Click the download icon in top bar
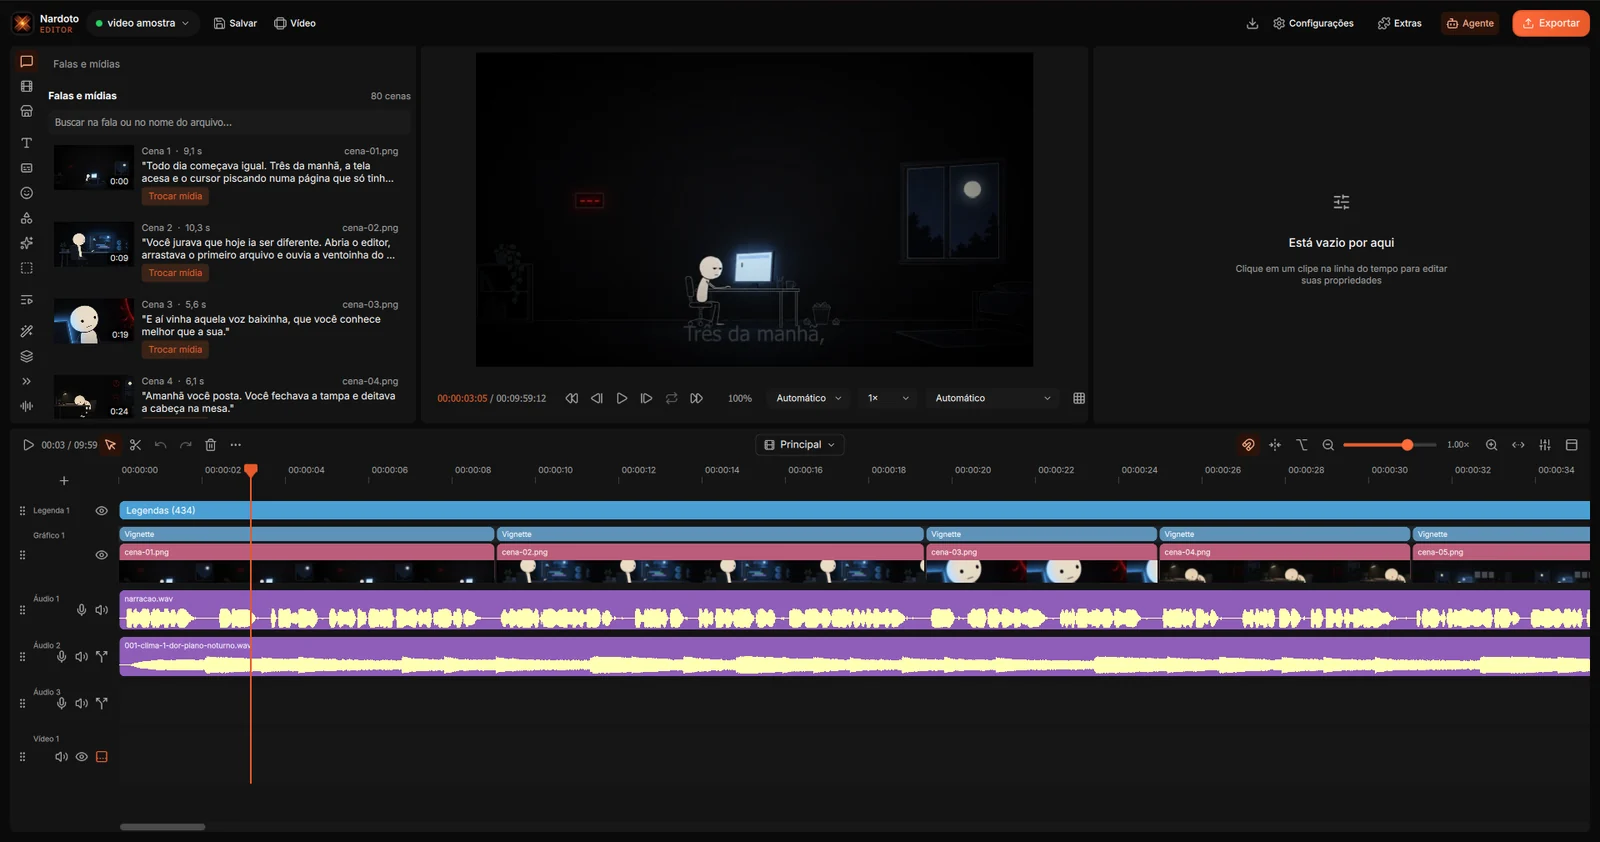 [x=1252, y=23]
